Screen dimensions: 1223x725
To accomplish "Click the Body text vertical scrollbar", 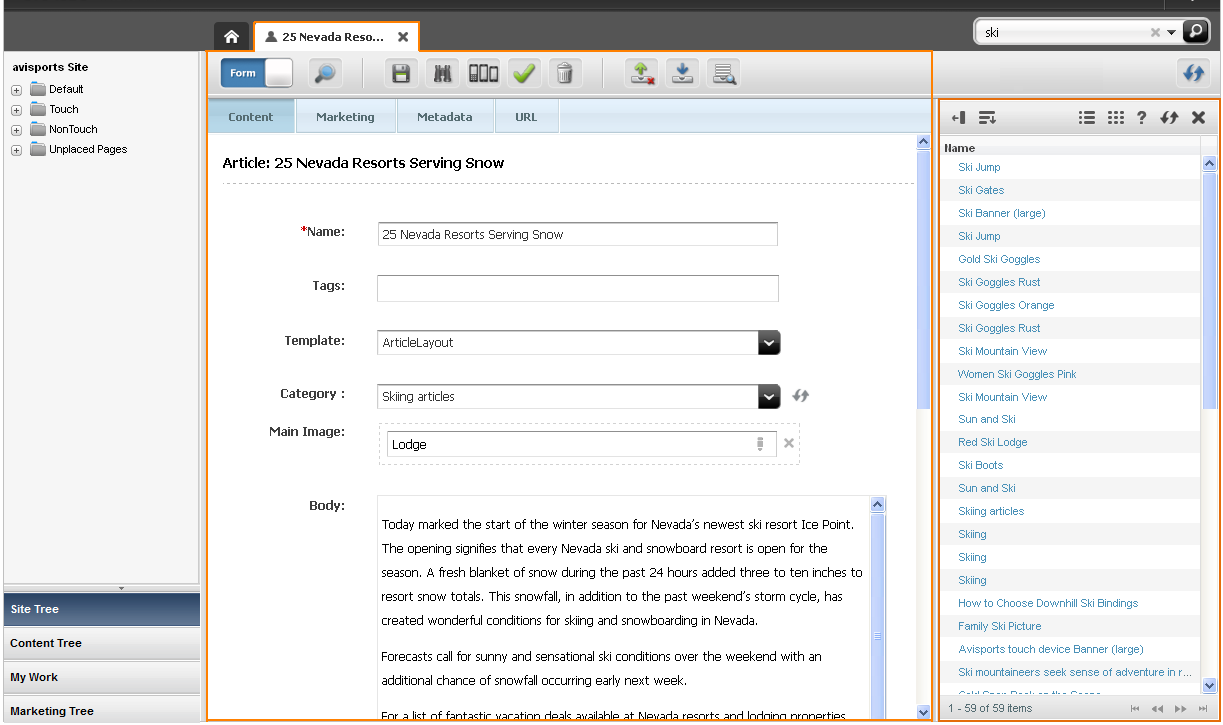I will [x=878, y=606].
